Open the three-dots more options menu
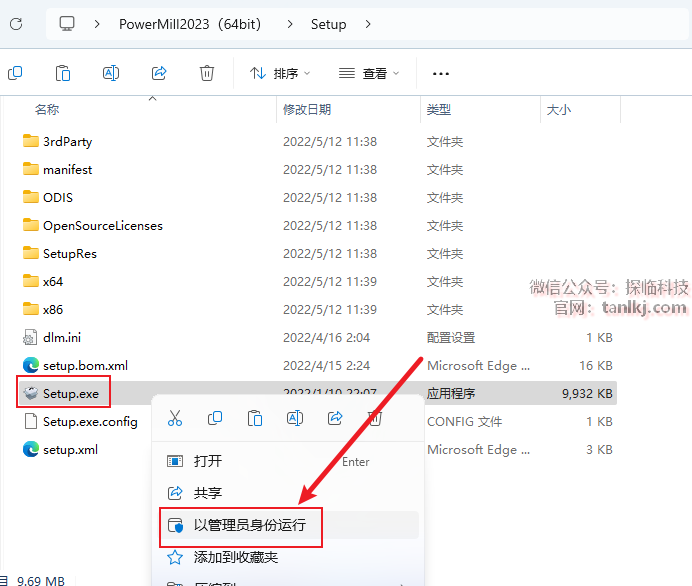 pyautogui.click(x=440, y=74)
